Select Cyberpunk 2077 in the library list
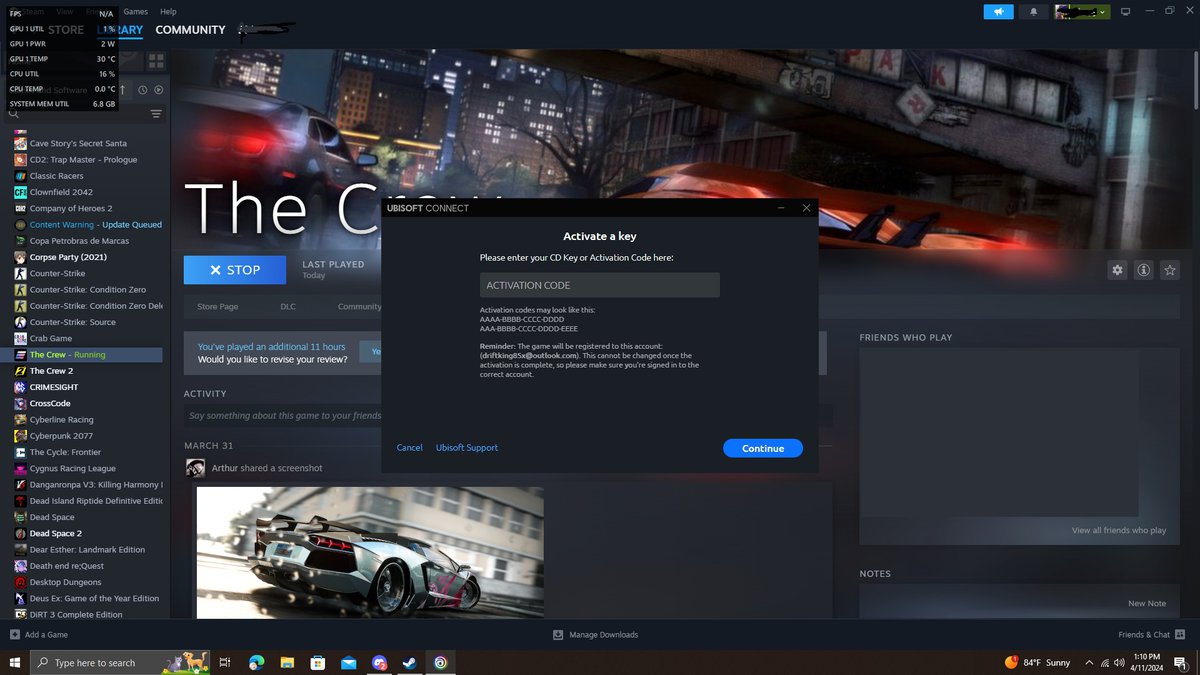Image resolution: width=1200 pixels, height=675 pixels. coord(61,436)
